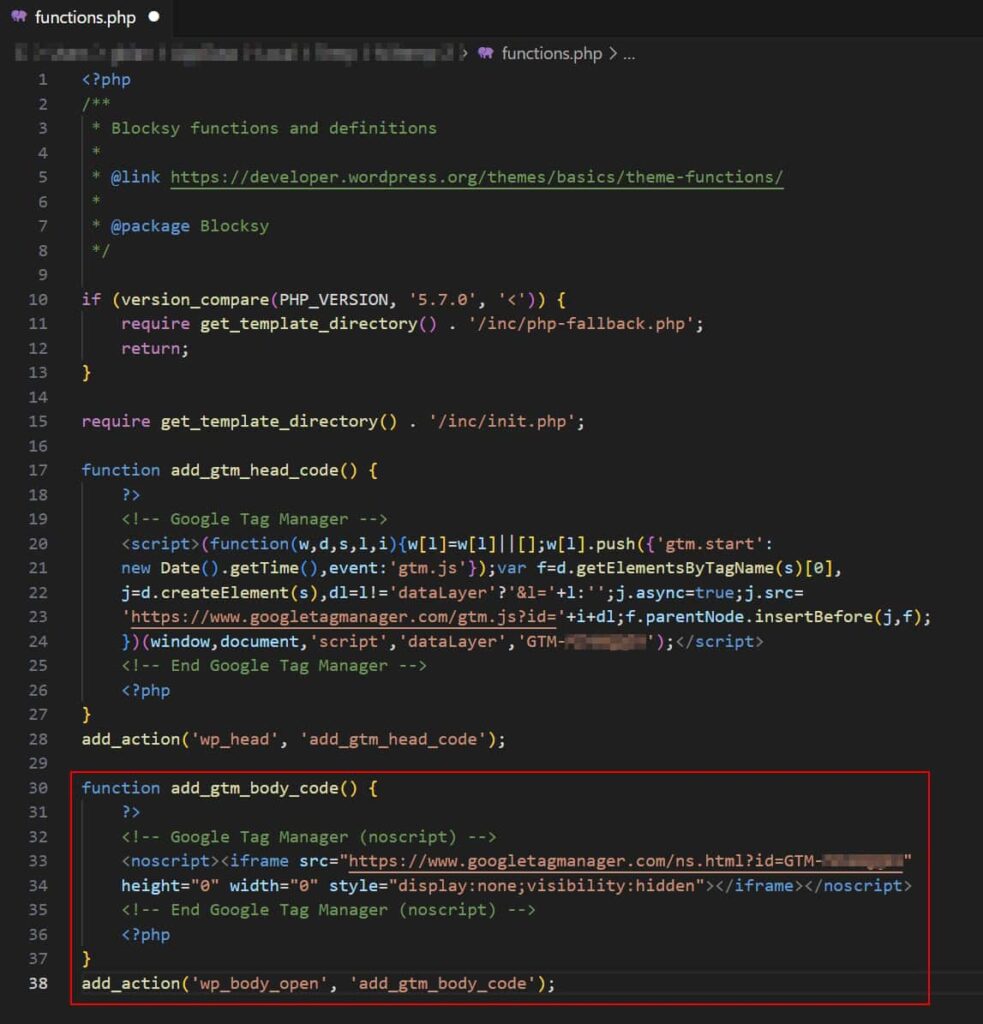Click the PHP elephant icon in the tab
The image size is (983, 1024).
pos(19,17)
